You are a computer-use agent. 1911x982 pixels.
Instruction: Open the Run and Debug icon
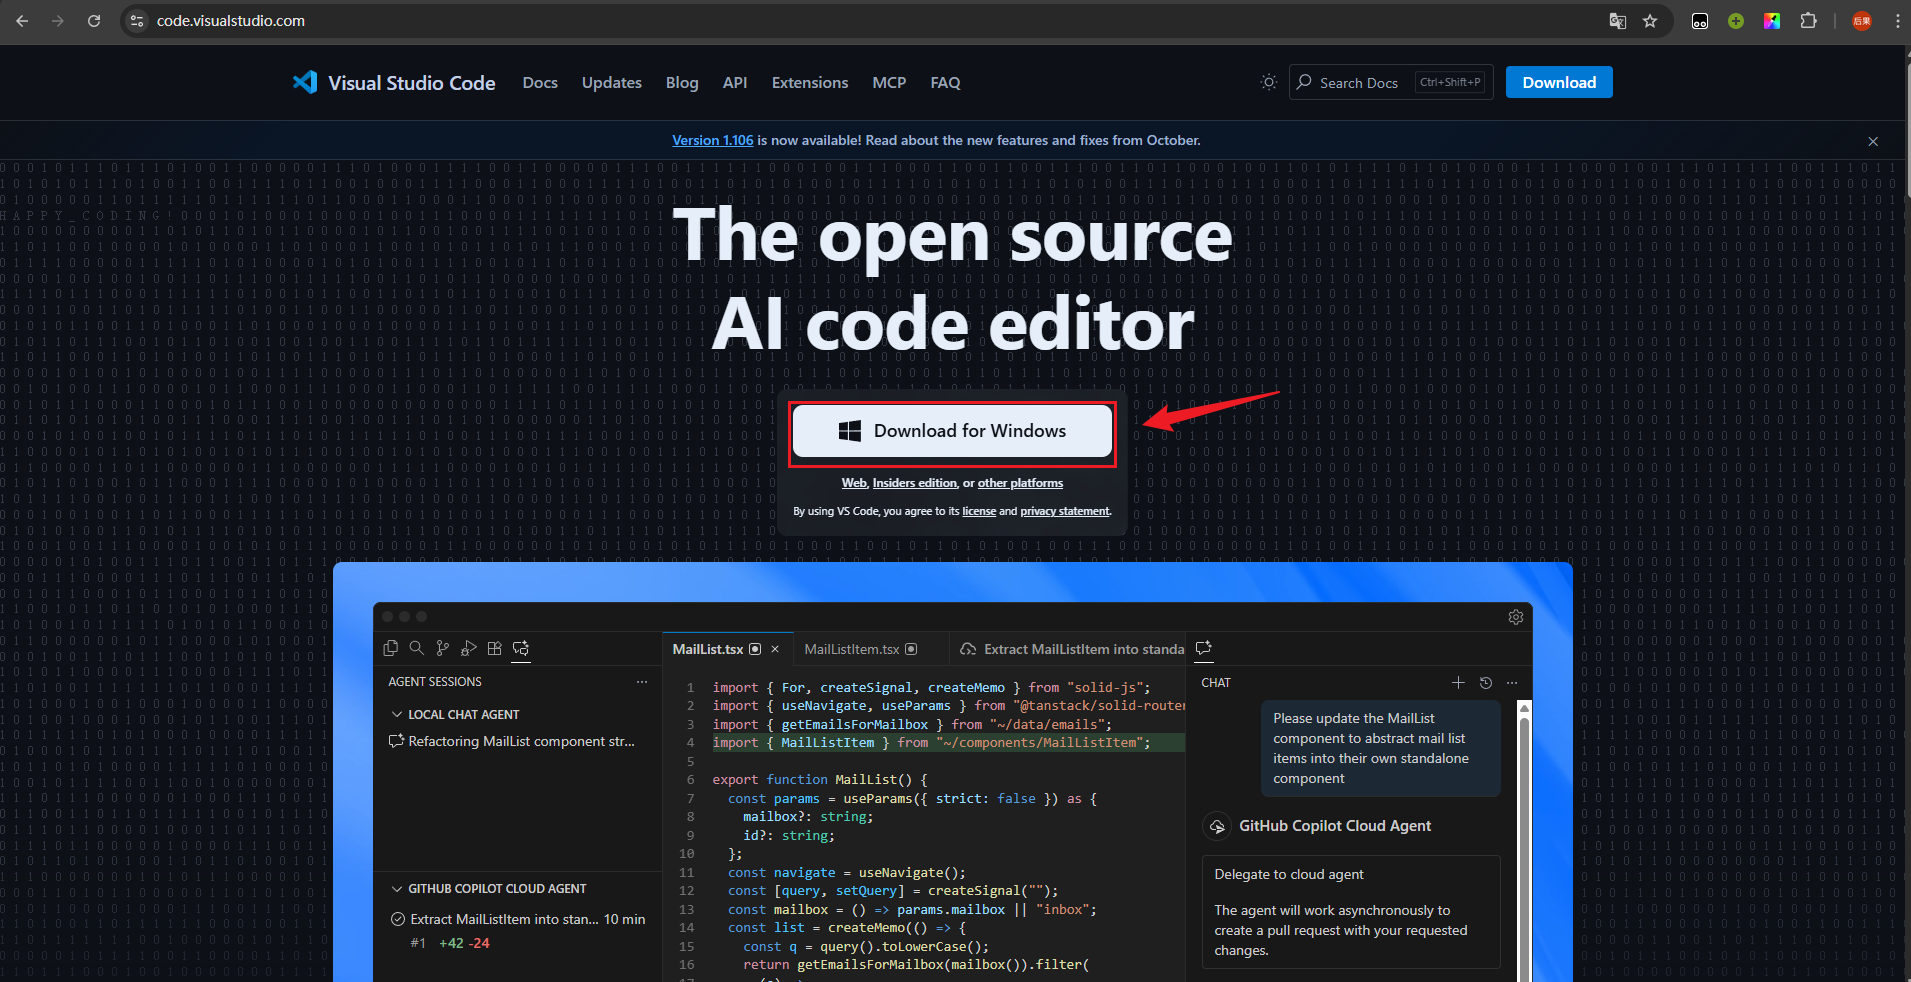(469, 648)
